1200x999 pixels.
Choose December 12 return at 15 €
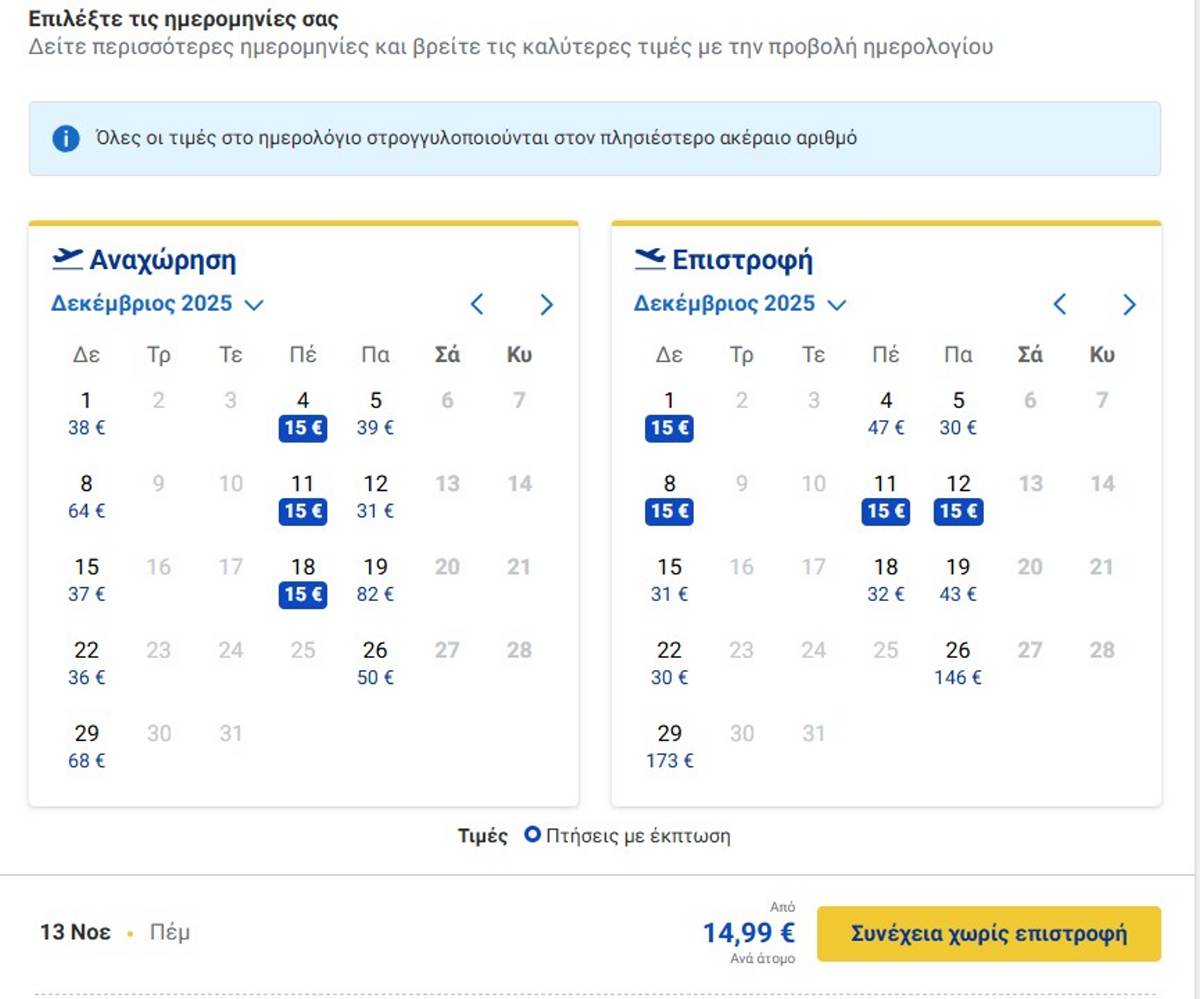coord(958,498)
